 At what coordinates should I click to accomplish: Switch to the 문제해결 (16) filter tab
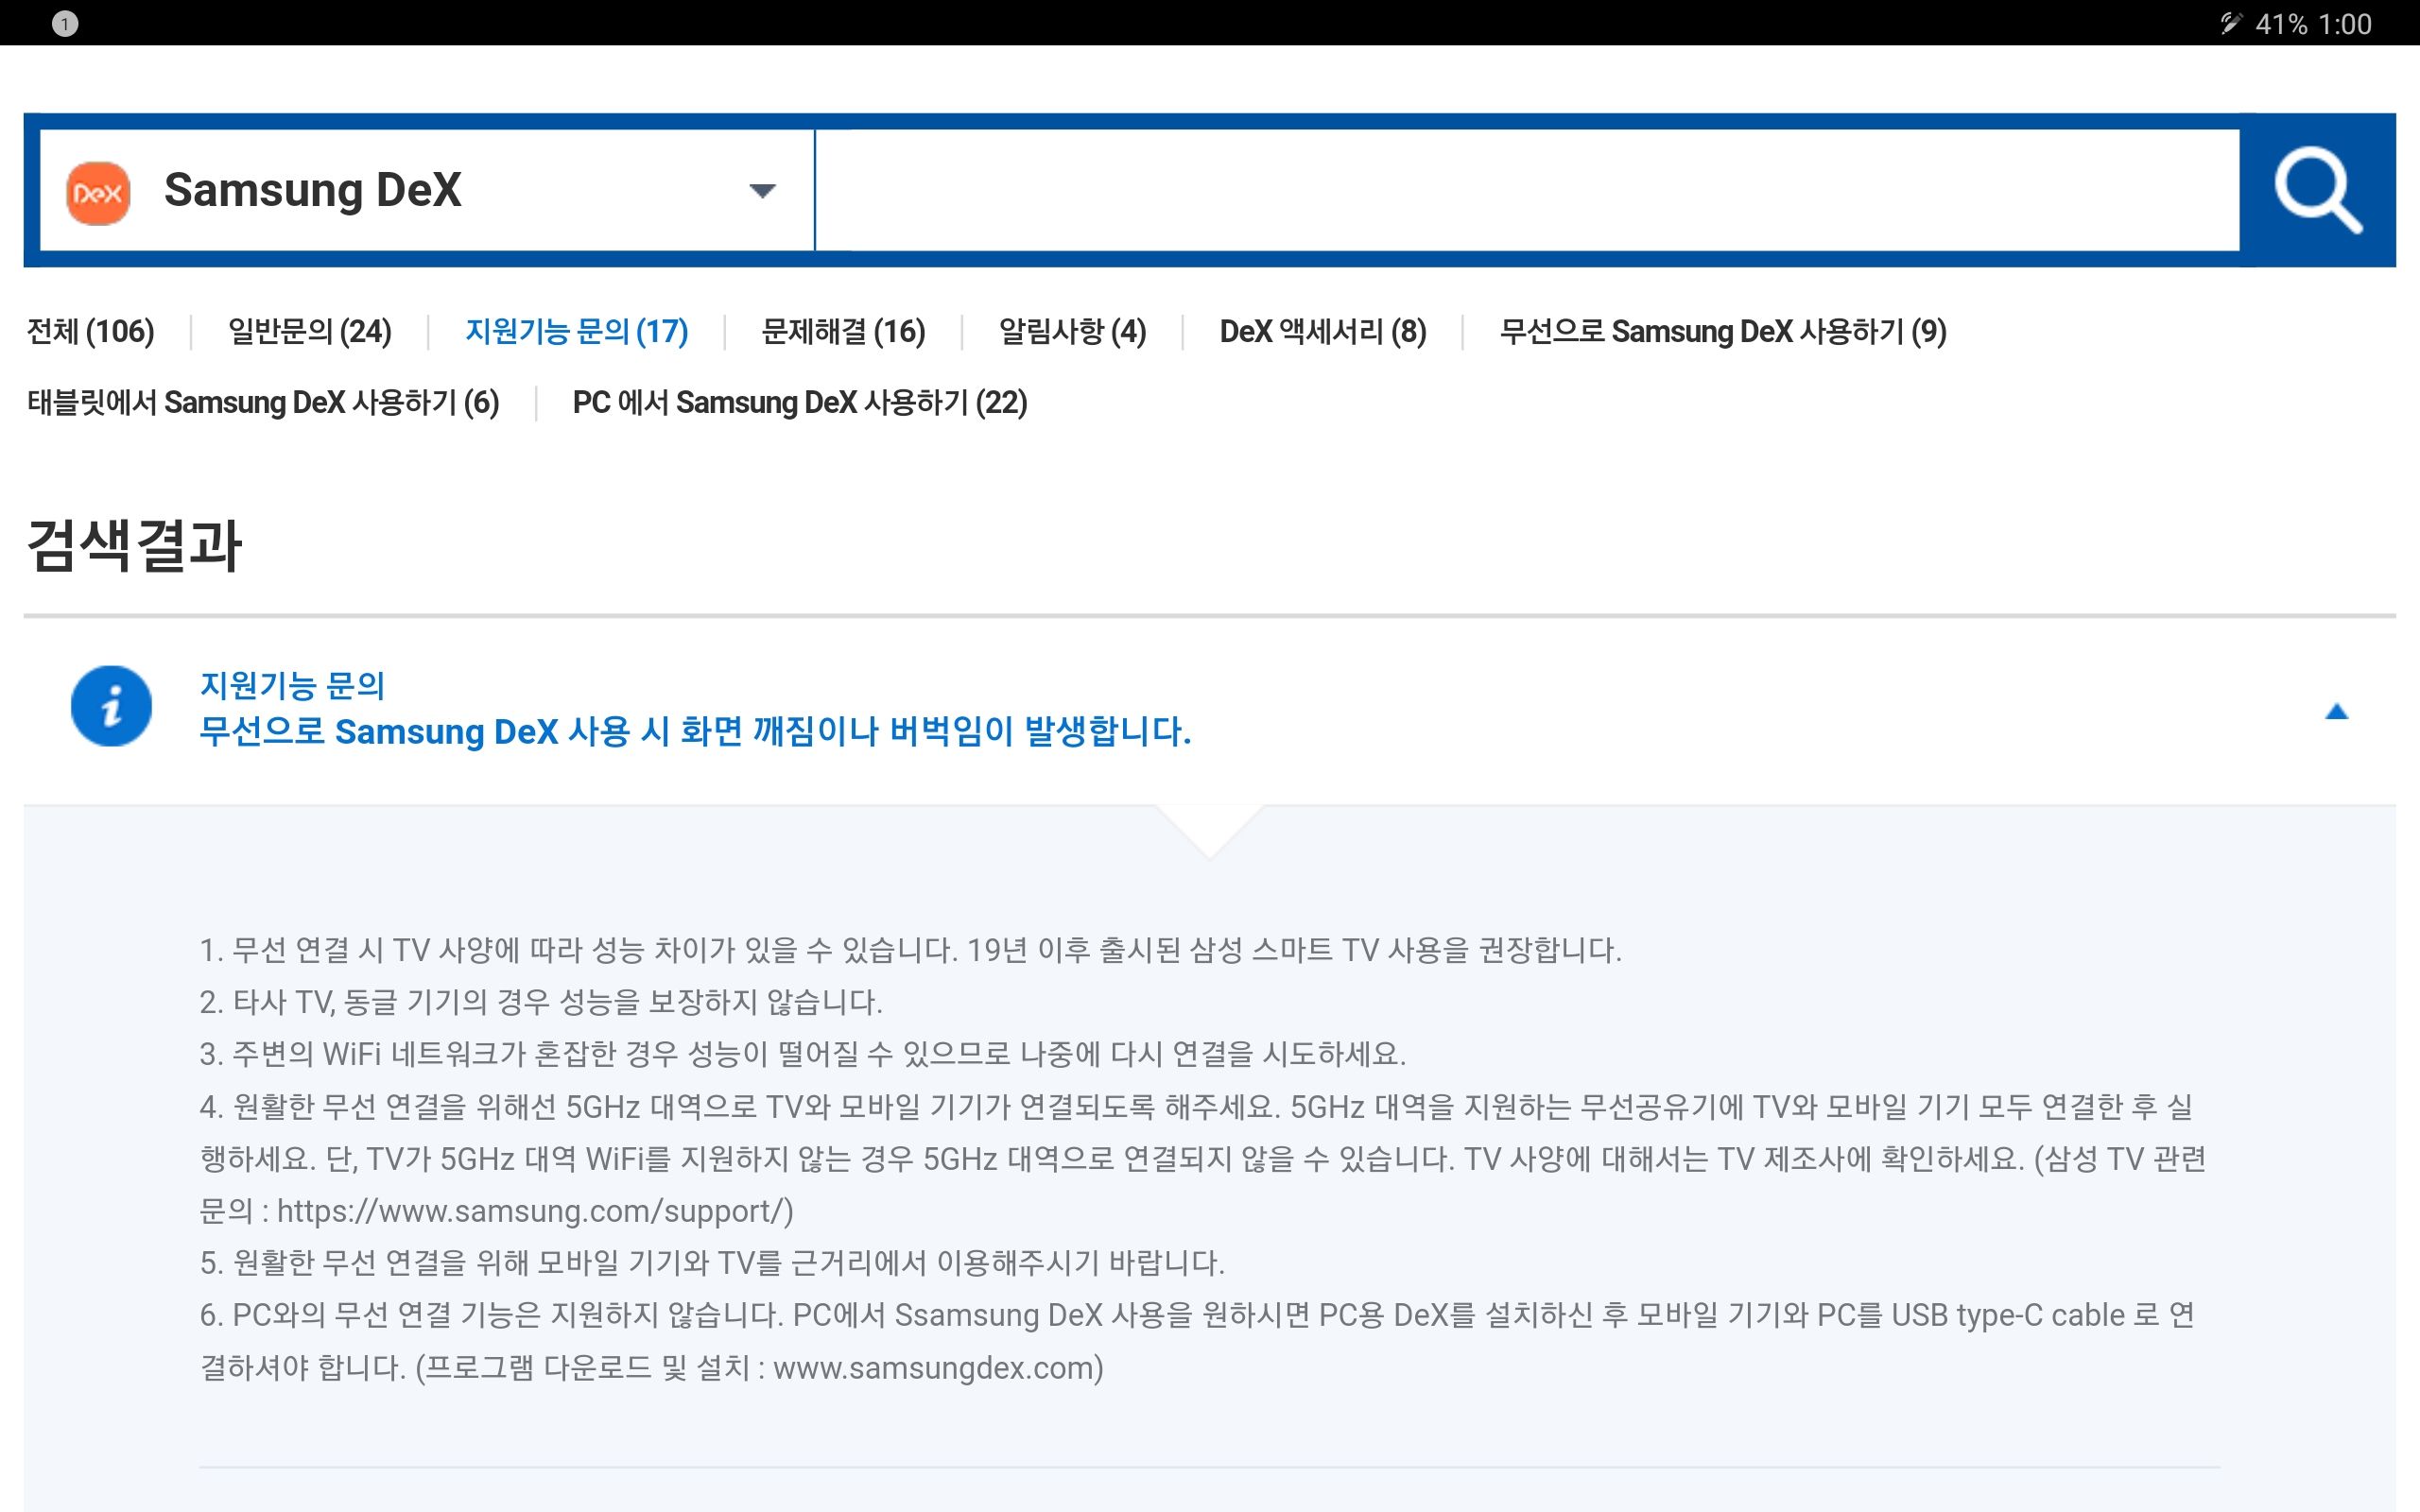[x=842, y=331]
